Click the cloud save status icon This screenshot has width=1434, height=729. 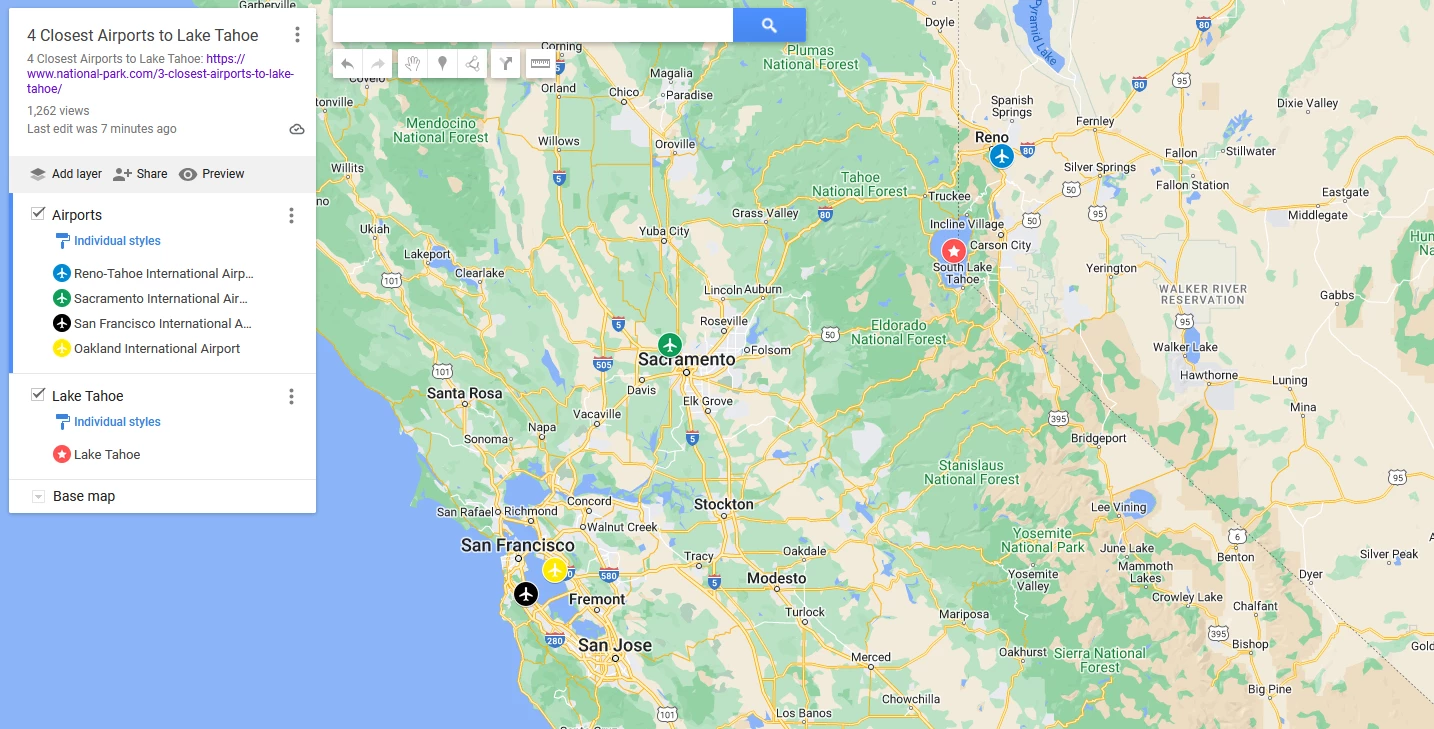click(297, 129)
